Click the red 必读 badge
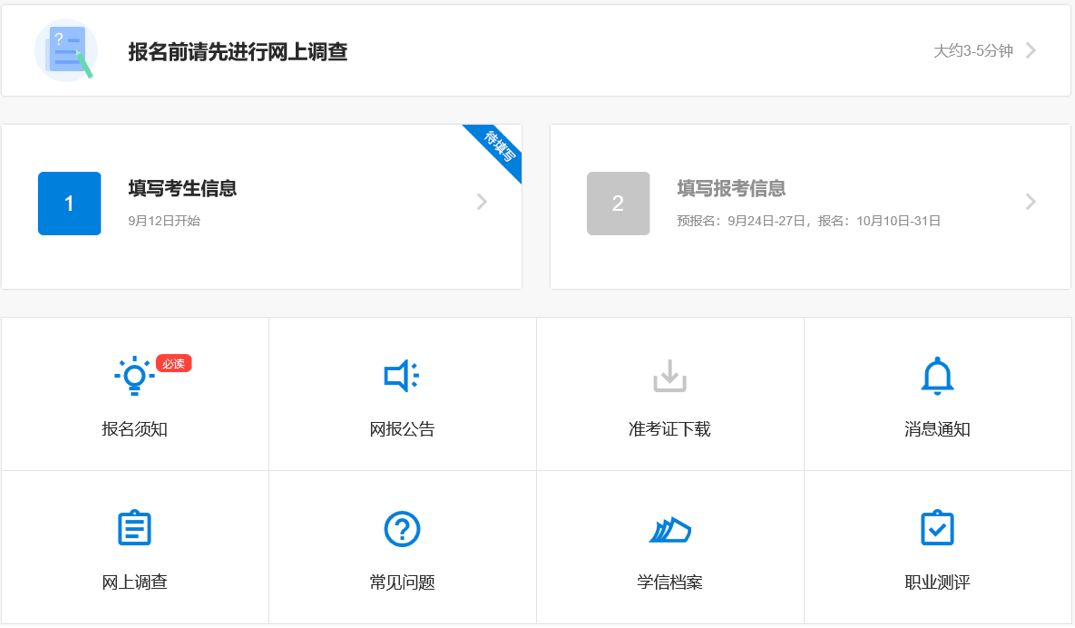The height and width of the screenshot is (628, 1075). 174,363
